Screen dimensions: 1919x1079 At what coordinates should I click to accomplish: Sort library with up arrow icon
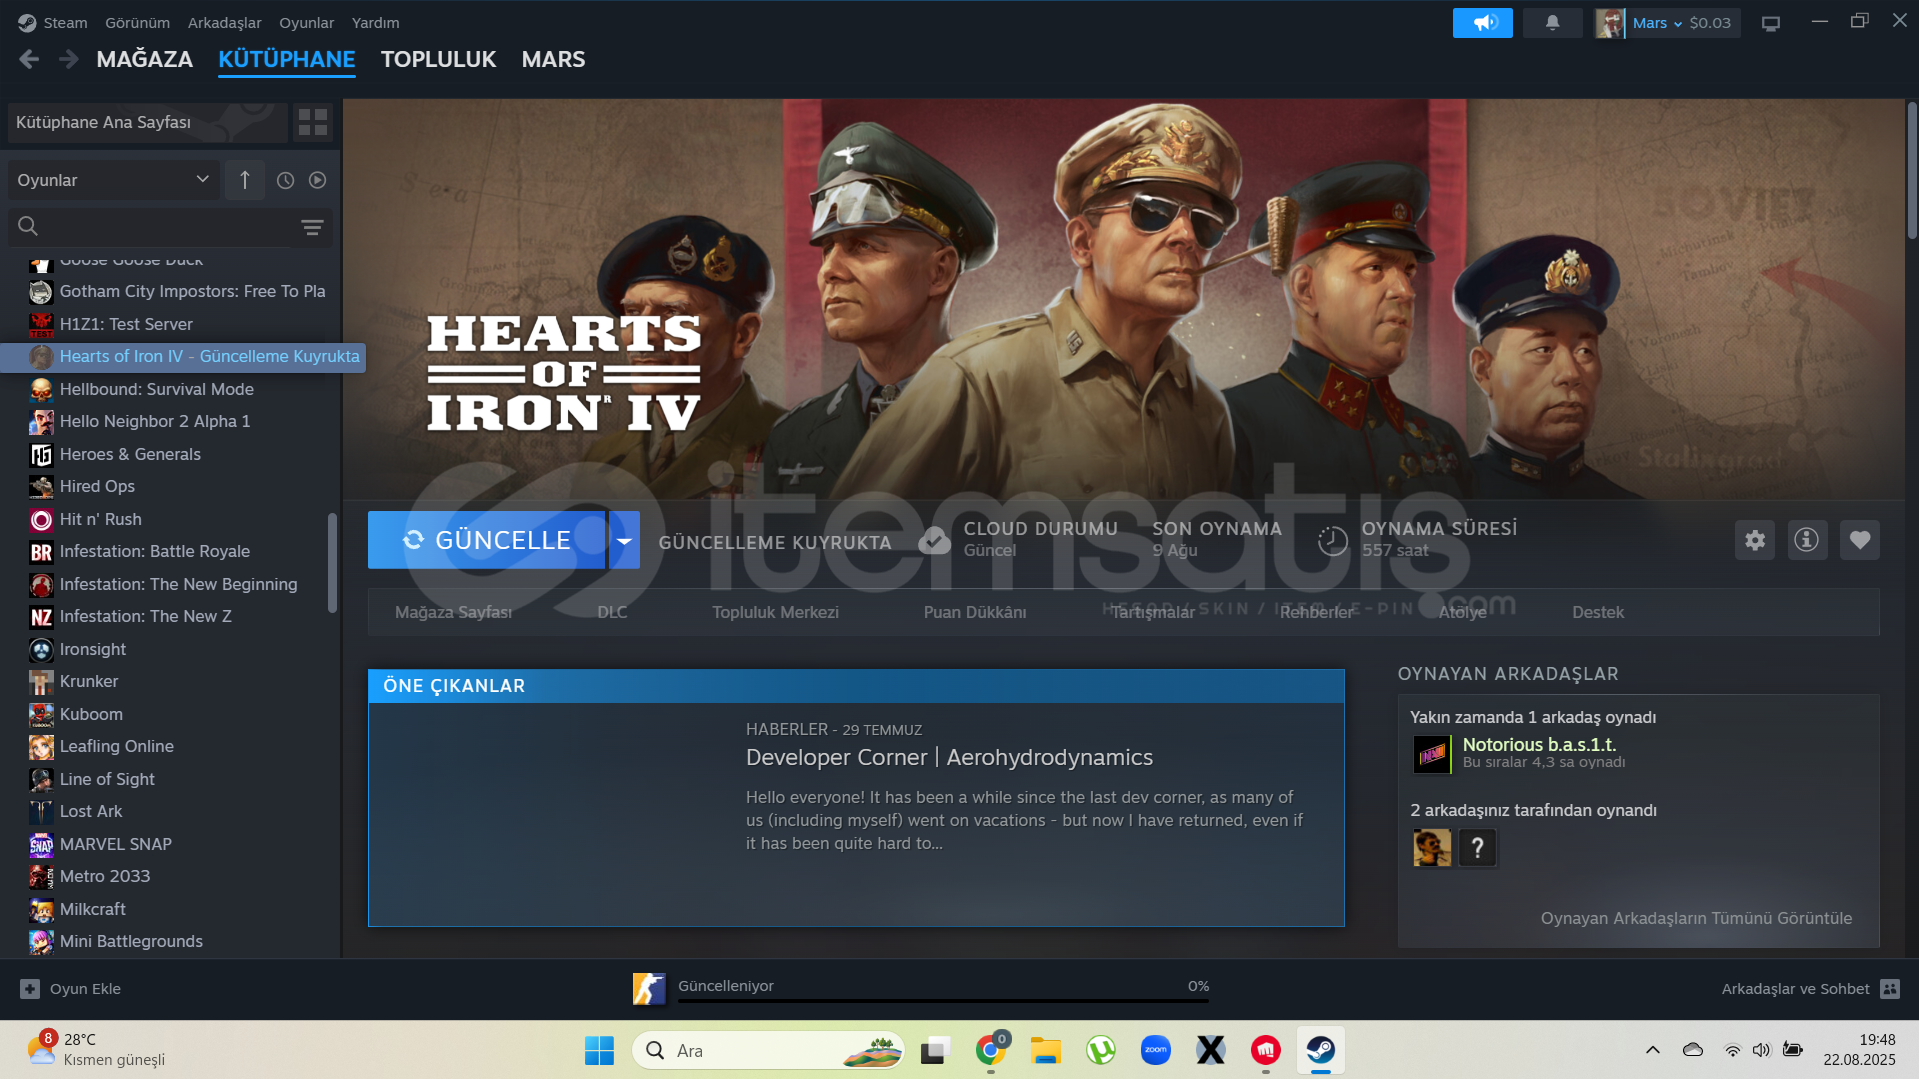[245, 180]
